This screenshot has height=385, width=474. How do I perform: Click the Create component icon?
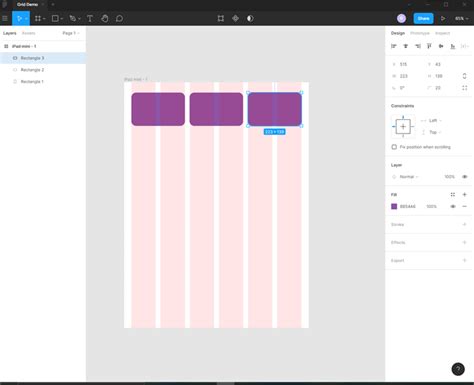tap(235, 18)
